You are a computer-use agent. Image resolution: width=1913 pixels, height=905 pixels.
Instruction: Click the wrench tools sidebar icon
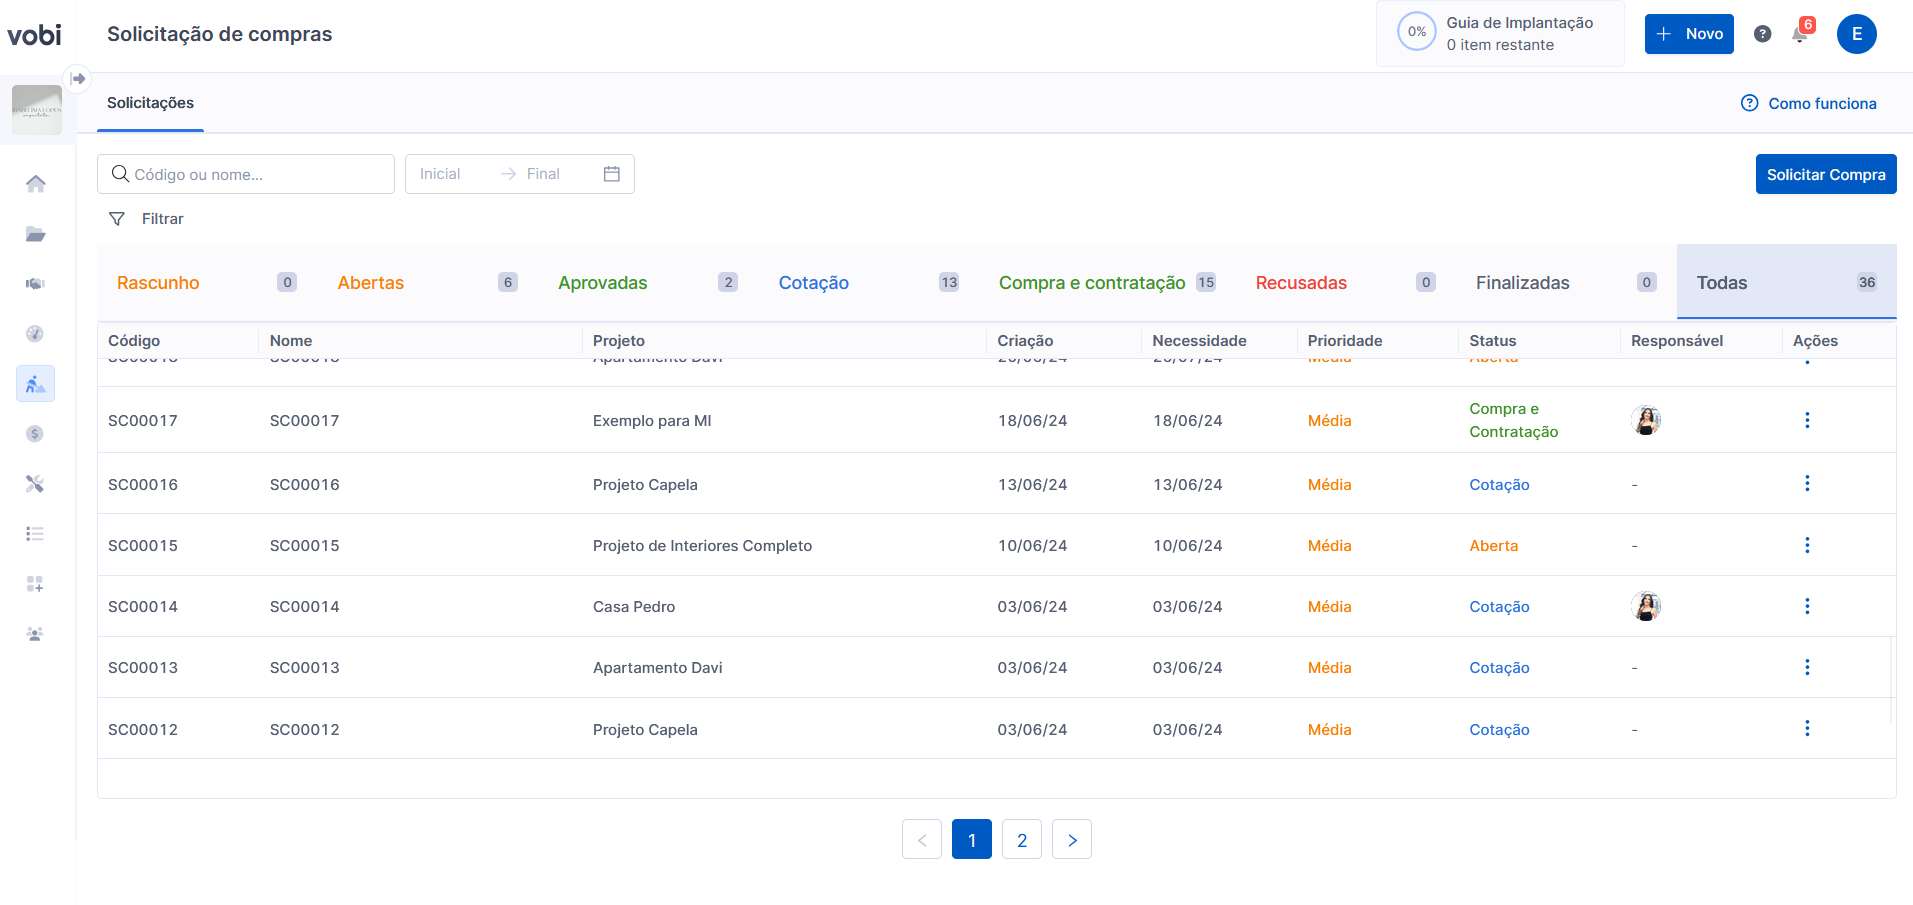tap(36, 484)
